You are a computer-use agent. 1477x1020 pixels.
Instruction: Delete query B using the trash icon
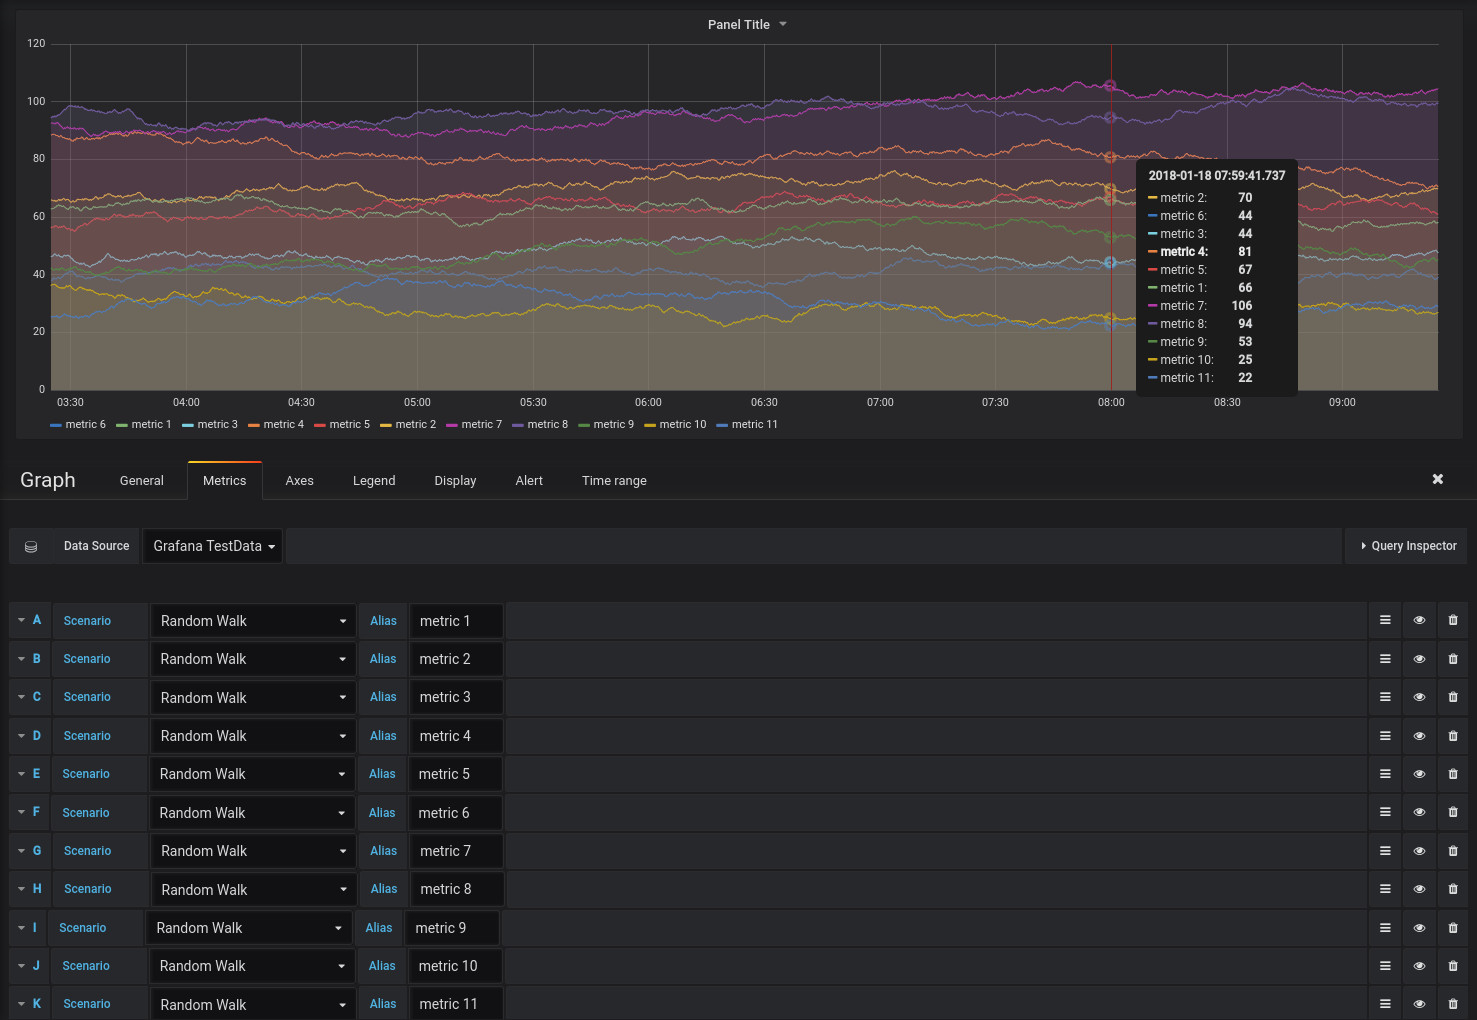coord(1453,658)
